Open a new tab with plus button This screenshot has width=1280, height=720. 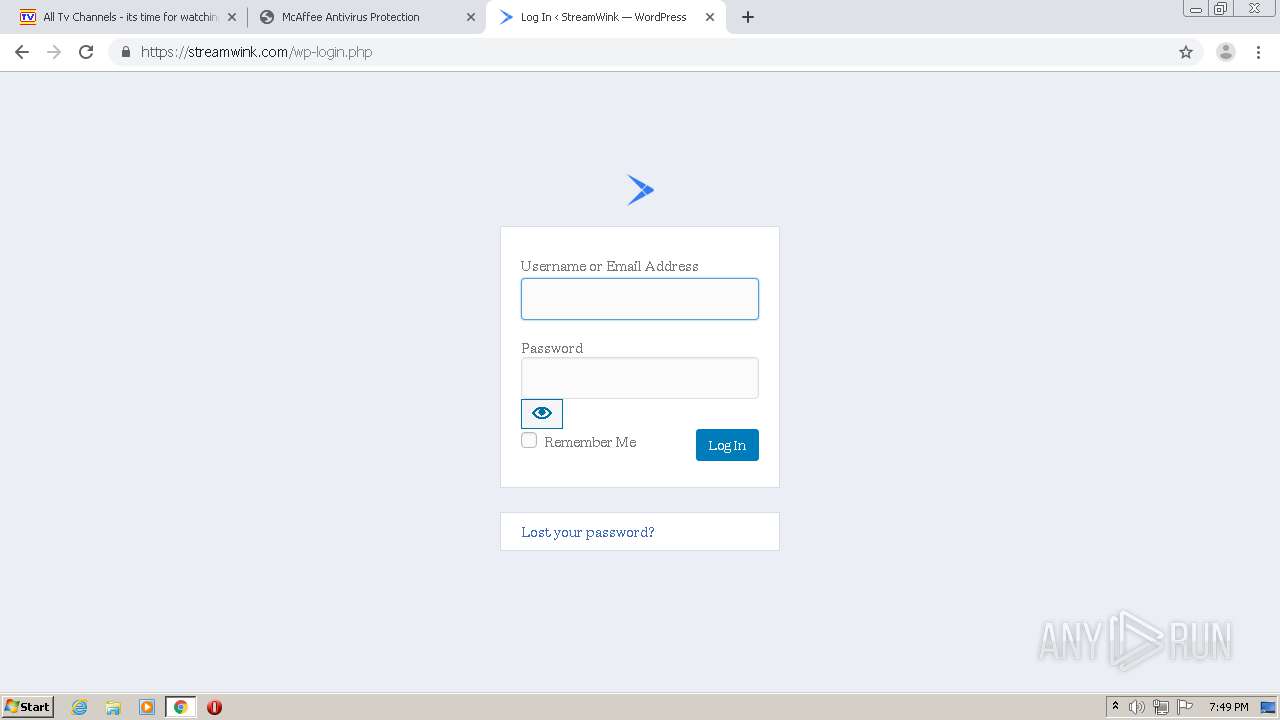tap(748, 17)
